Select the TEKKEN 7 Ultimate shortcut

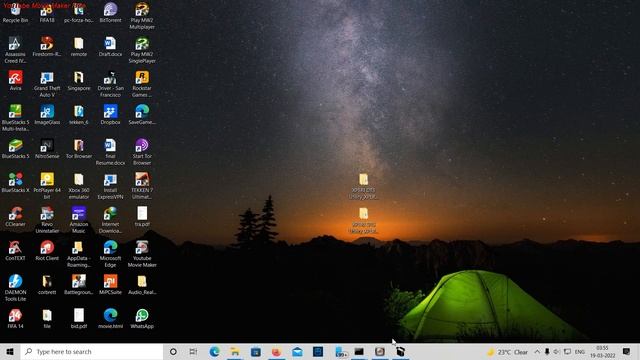point(142,186)
